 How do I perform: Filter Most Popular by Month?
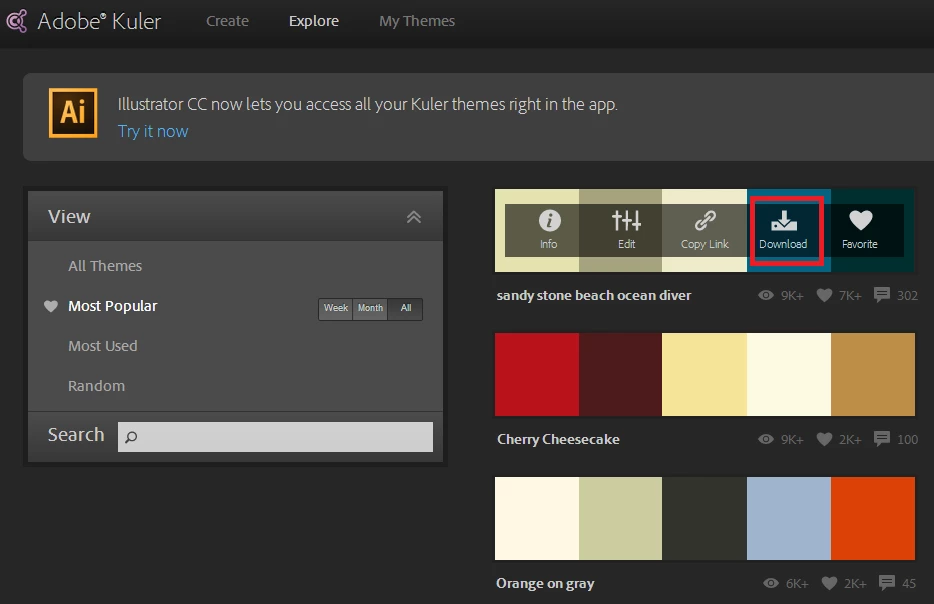[370, 309]
